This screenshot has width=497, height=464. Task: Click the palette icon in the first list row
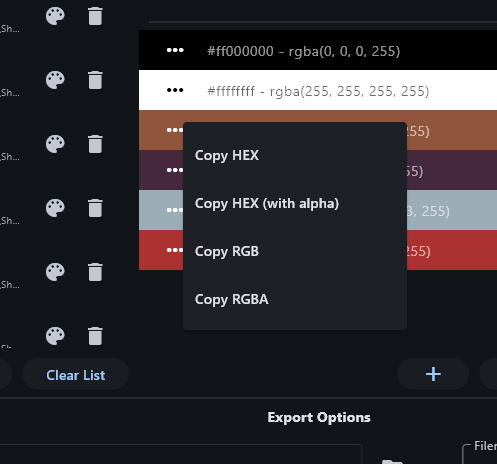point(55,16)
